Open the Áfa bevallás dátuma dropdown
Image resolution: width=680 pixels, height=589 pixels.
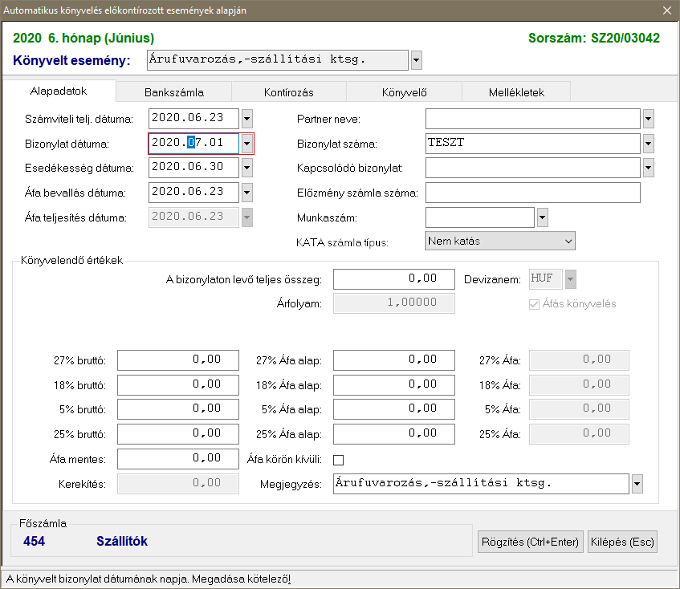coord(247,192)
